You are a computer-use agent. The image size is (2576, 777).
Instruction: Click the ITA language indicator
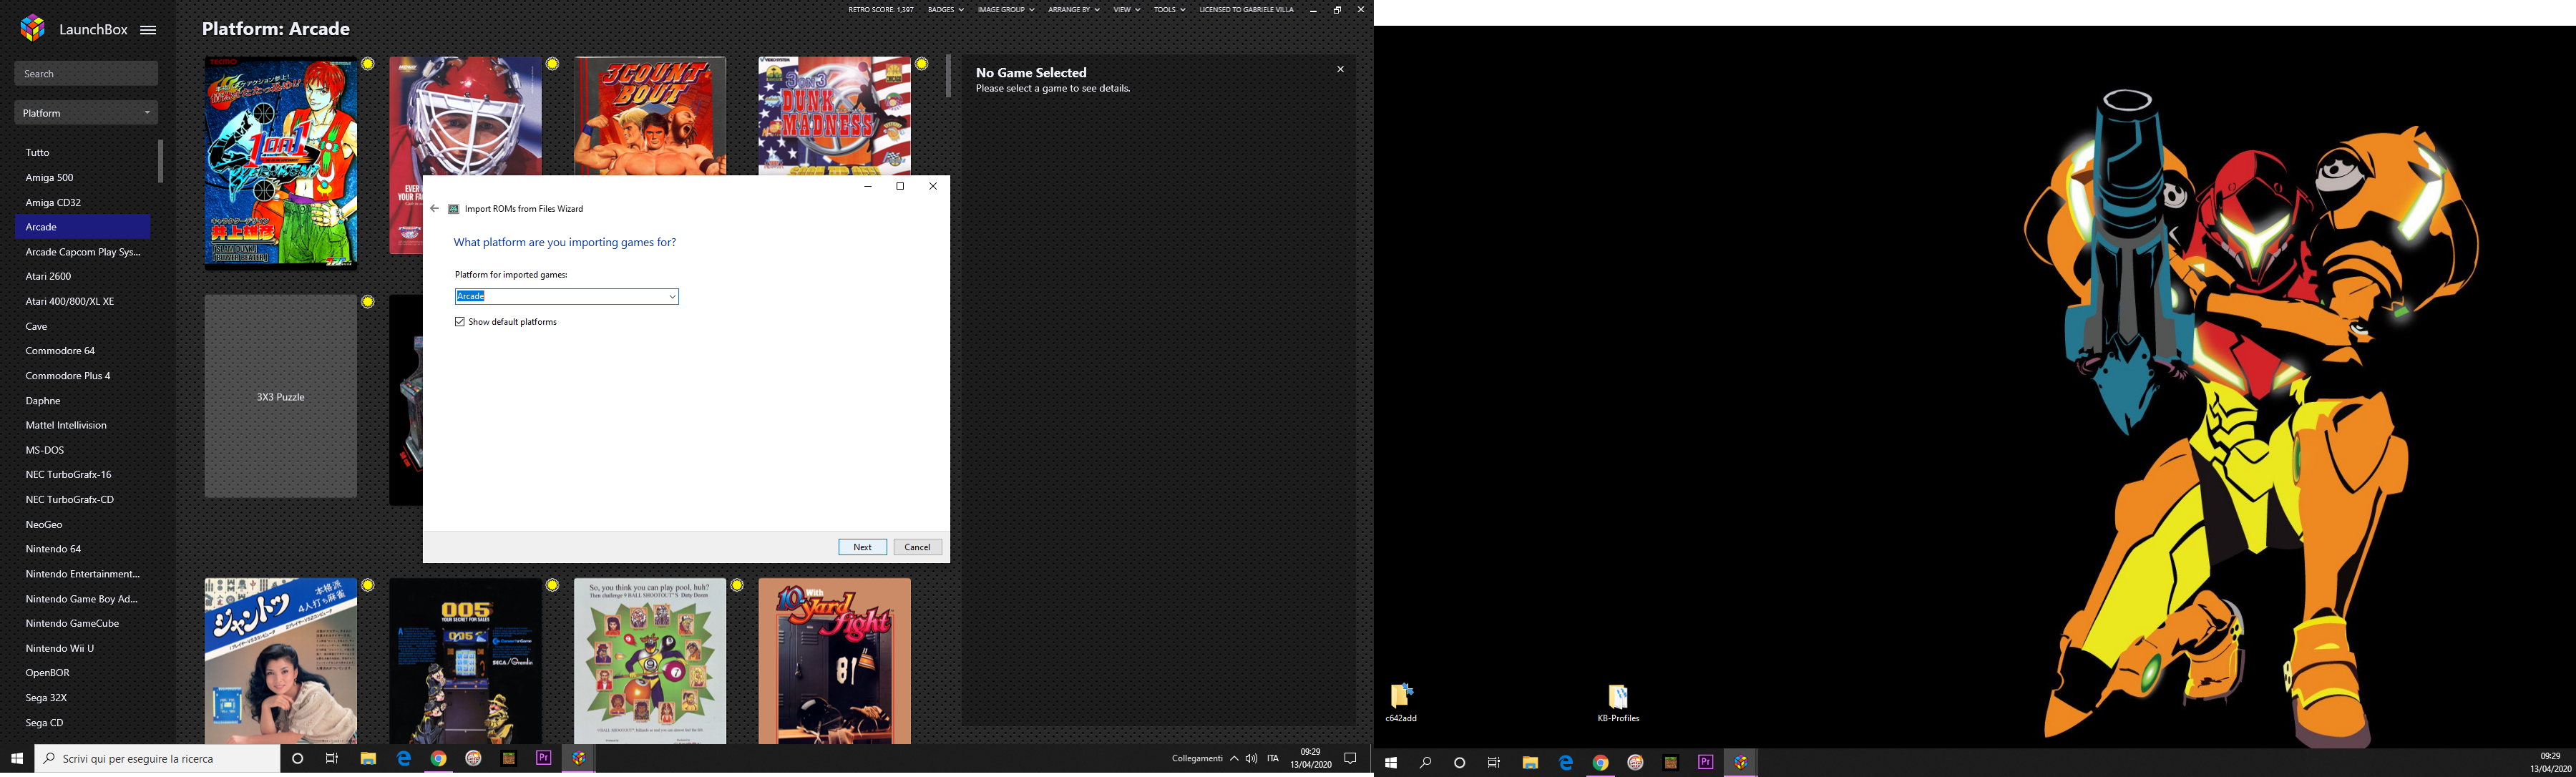tap(1273, 759)
